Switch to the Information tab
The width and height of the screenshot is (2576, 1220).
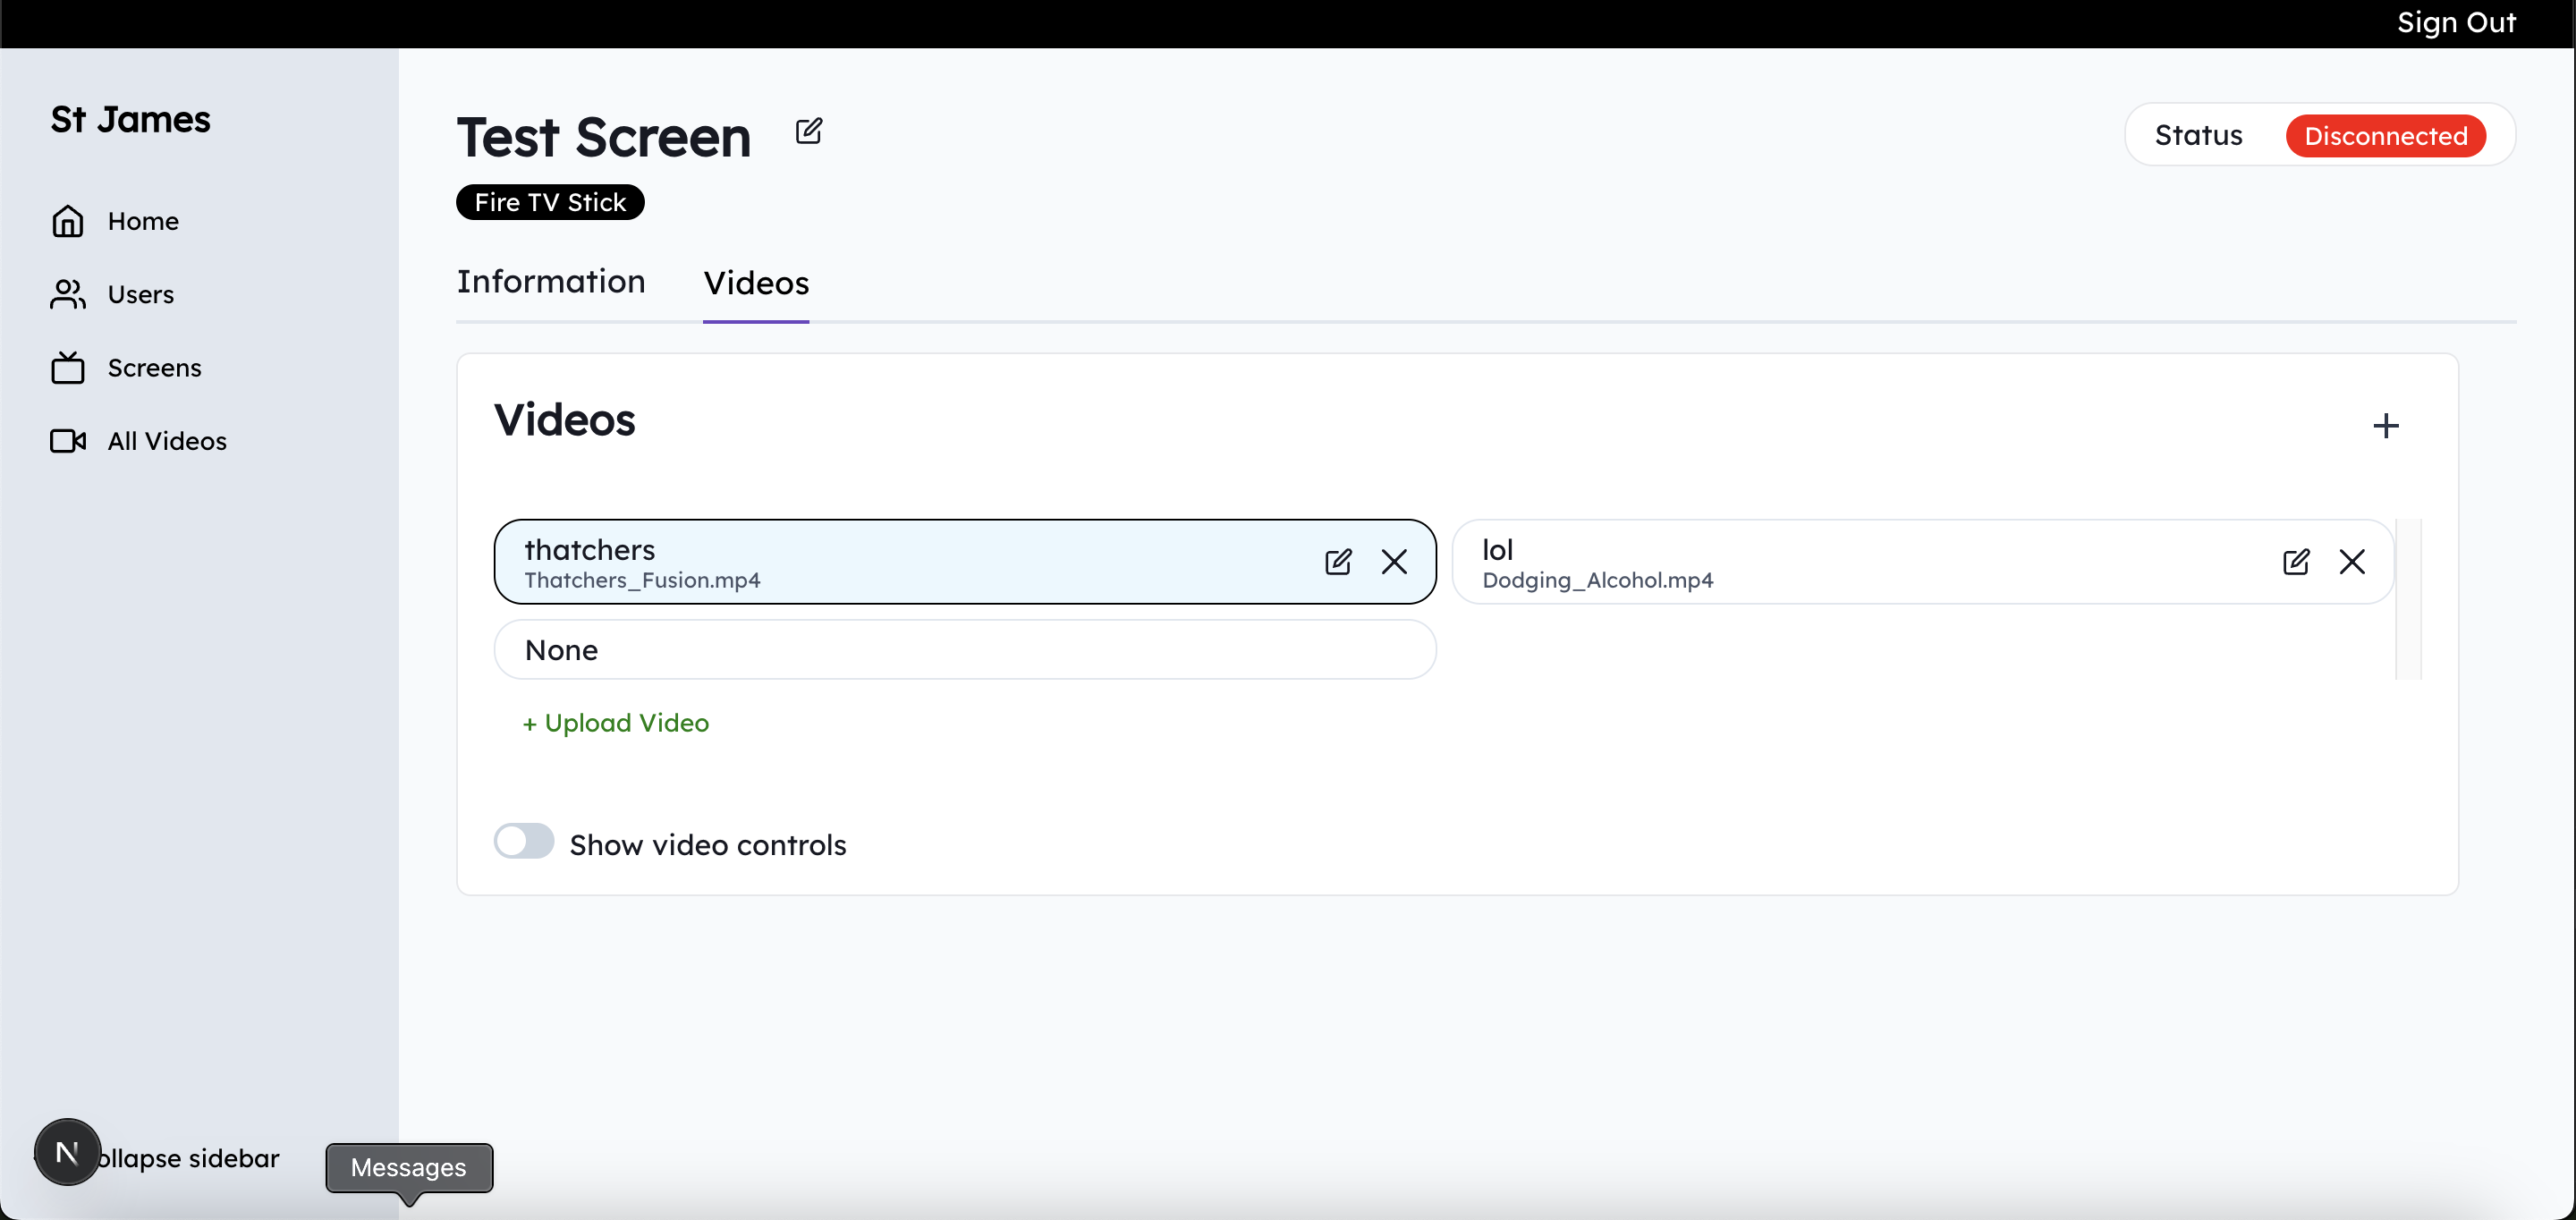coord(551,282)
